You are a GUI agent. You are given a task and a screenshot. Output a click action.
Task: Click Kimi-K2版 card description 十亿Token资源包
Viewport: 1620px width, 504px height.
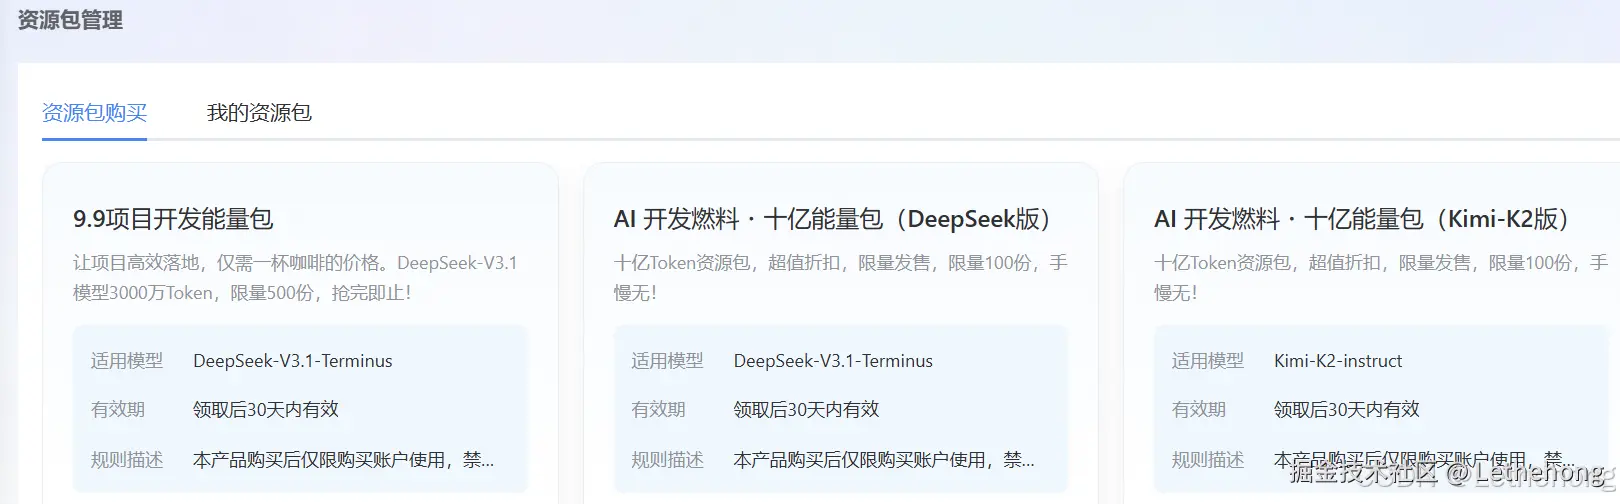(1381, 278)
